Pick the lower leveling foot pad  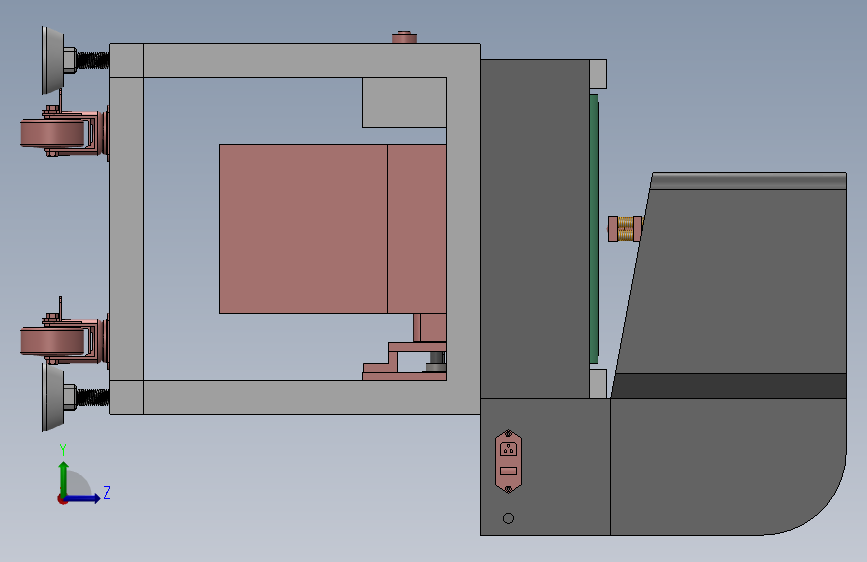[53, 397]
